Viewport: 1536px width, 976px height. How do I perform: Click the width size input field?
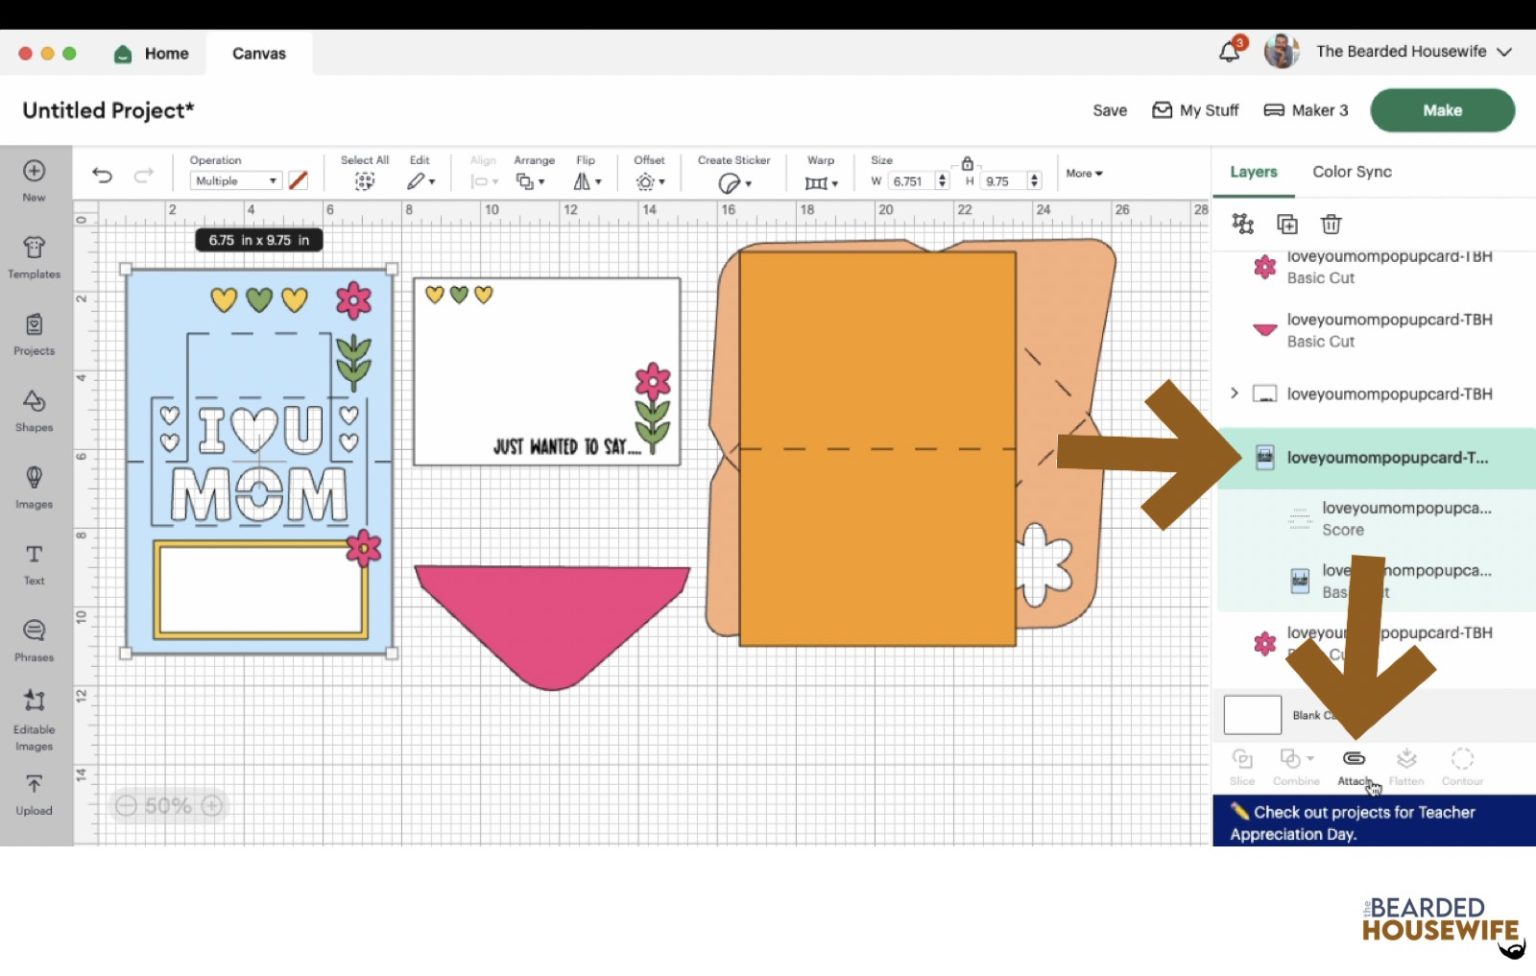pos(910,181)
